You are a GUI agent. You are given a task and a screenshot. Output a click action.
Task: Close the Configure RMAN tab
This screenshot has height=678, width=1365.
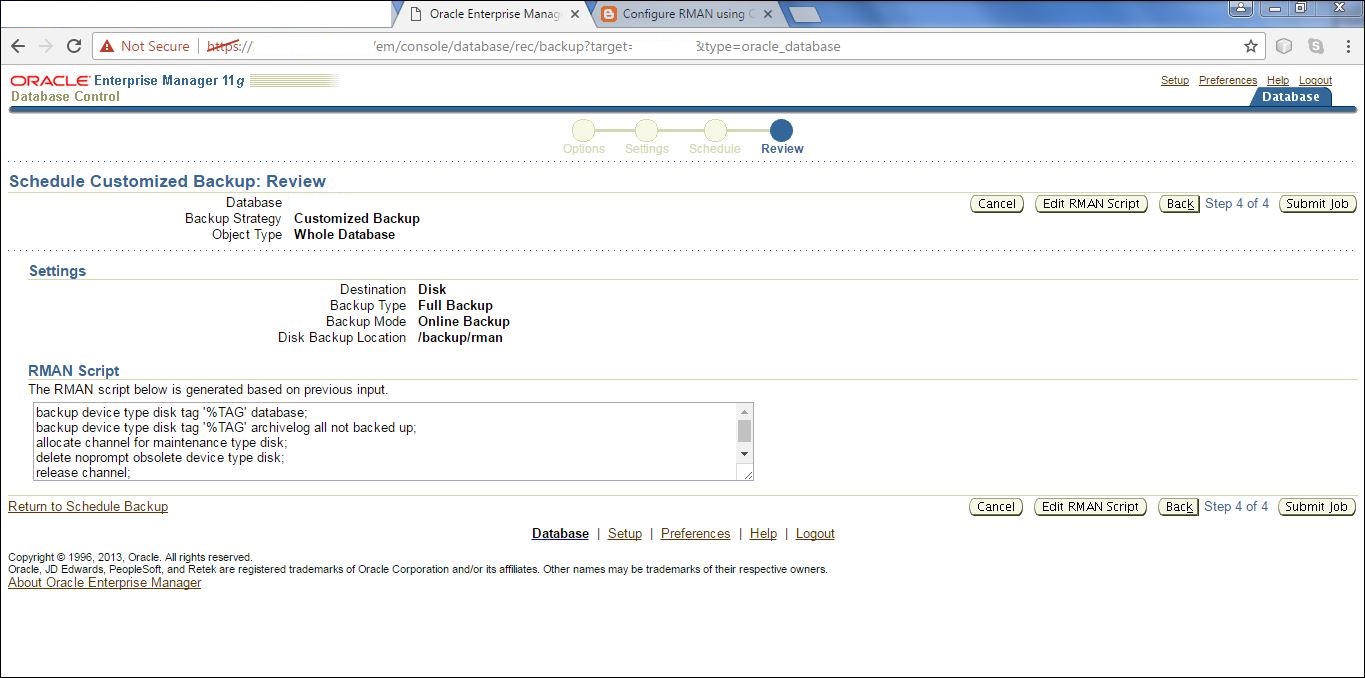click(767, 15)
